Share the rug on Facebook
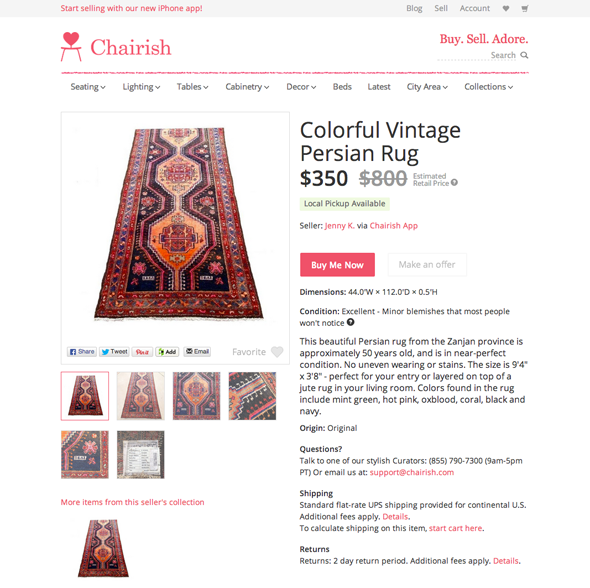Image resolution: width=590 pixels, height=588 pixels. click(82, 352)
